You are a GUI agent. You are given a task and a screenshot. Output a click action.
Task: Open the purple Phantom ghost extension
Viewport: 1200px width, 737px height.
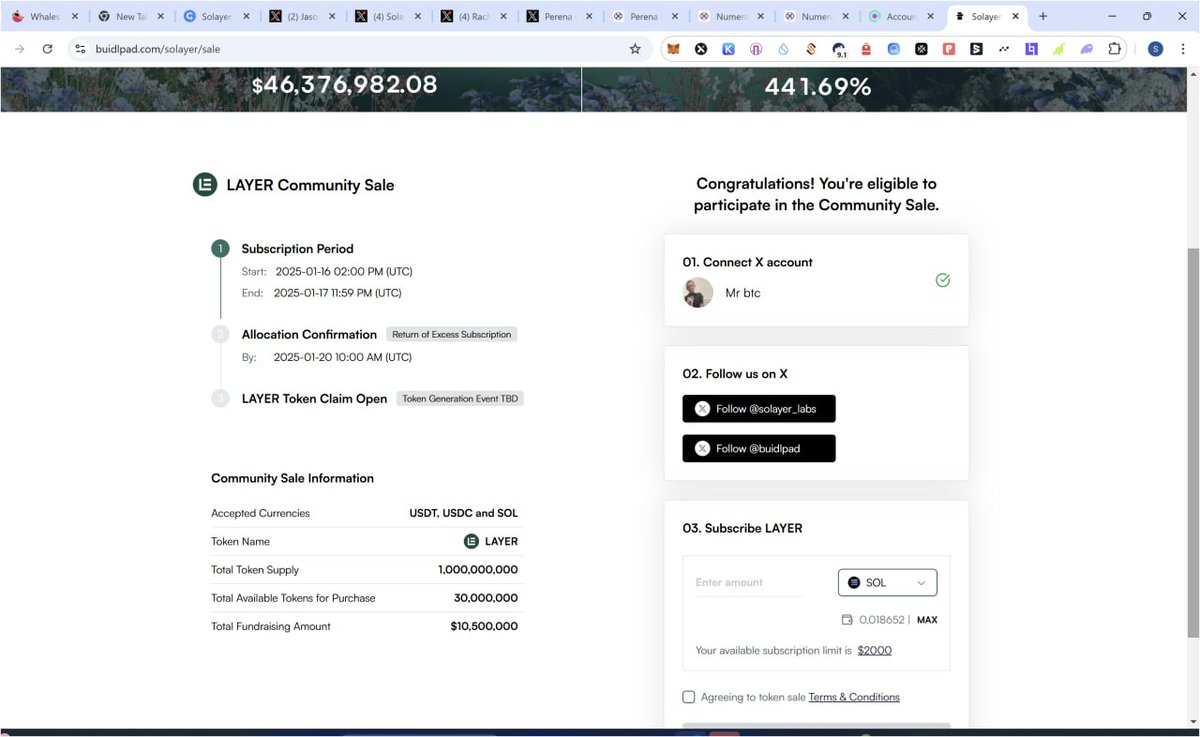1087,49
